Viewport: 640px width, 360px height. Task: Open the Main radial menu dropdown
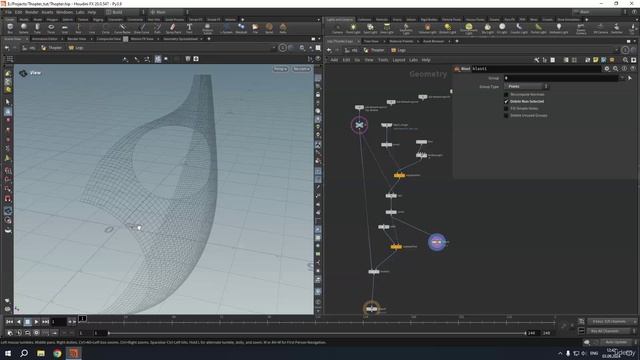(x=169, y=12)
